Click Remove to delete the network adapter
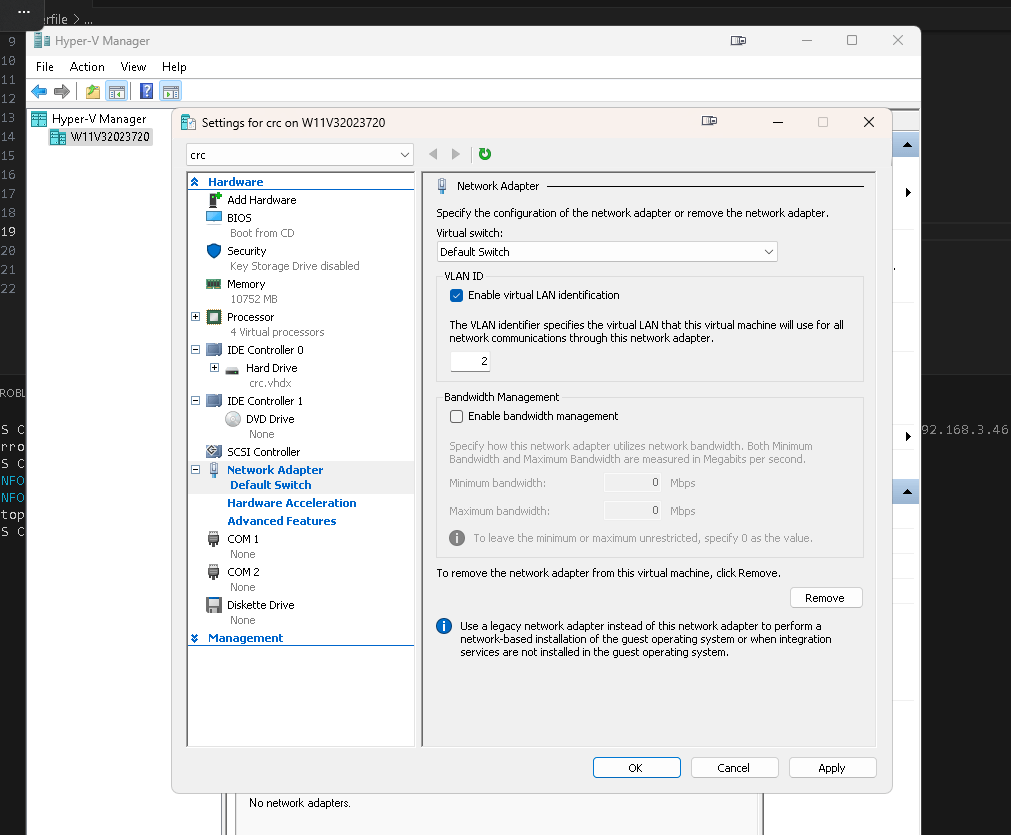The image size is (1011, 835). click(826, 598)
